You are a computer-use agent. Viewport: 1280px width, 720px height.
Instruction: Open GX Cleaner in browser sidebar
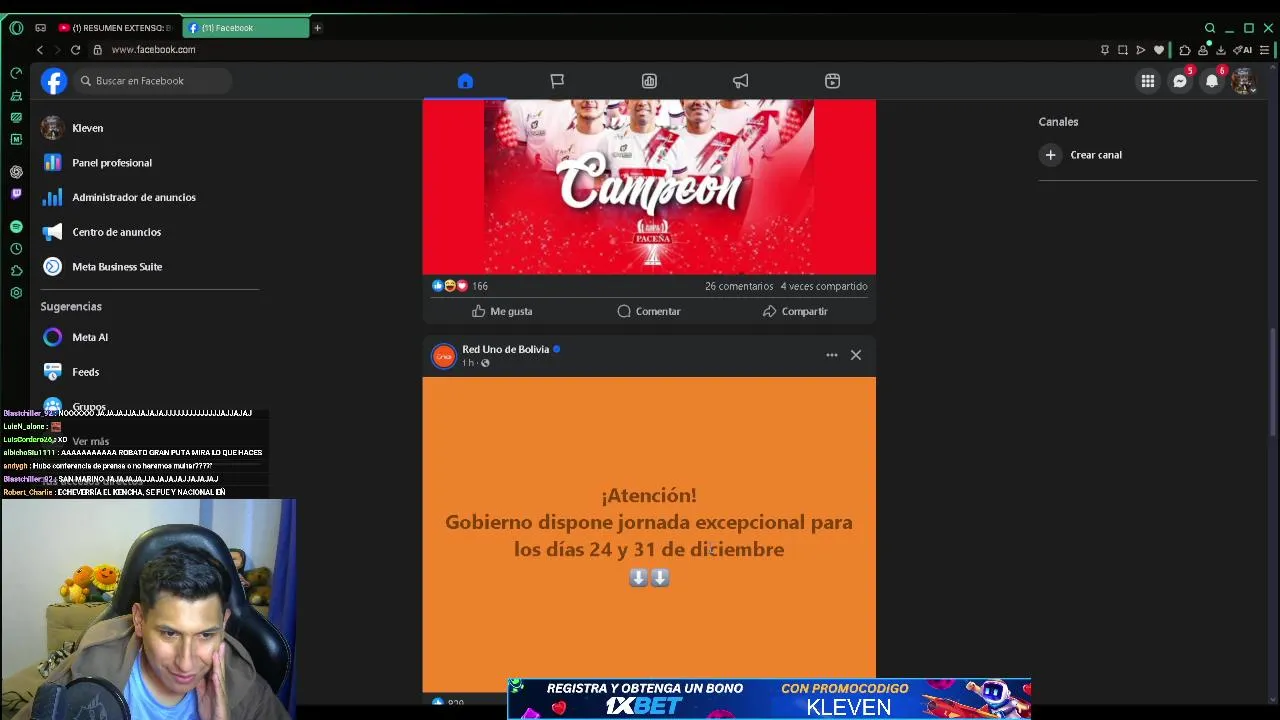16,95
